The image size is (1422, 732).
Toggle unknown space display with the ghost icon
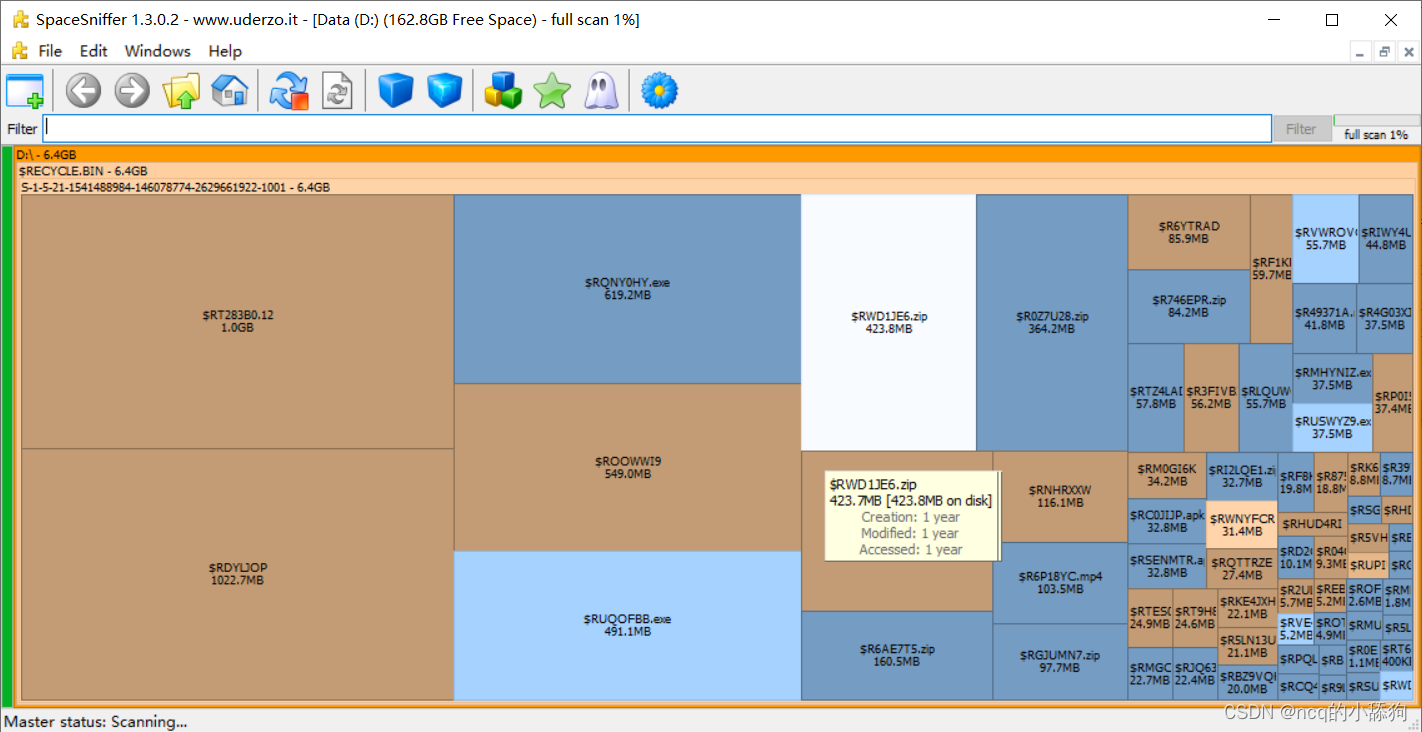[600, 91]
